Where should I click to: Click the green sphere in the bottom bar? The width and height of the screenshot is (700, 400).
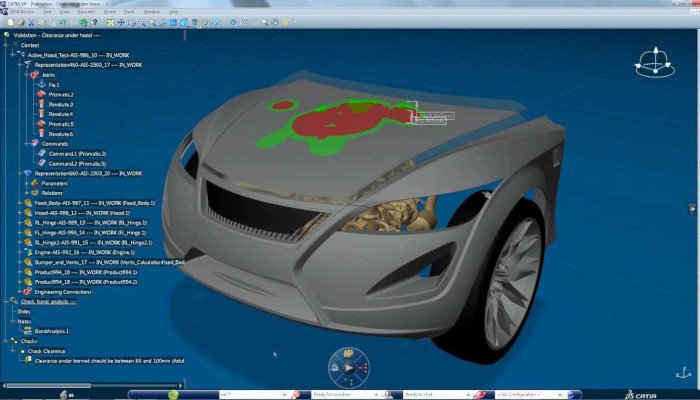(173, 395)
